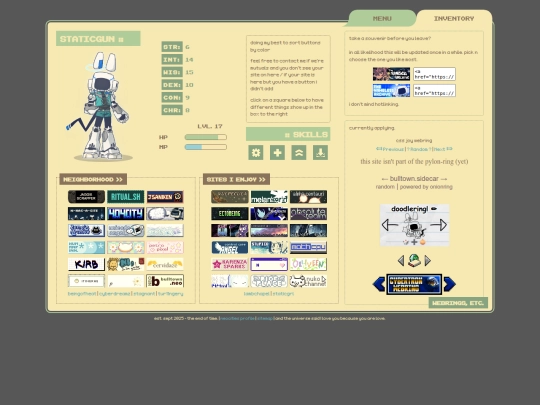Open the sitemap footer link

[x=265, y=318]
